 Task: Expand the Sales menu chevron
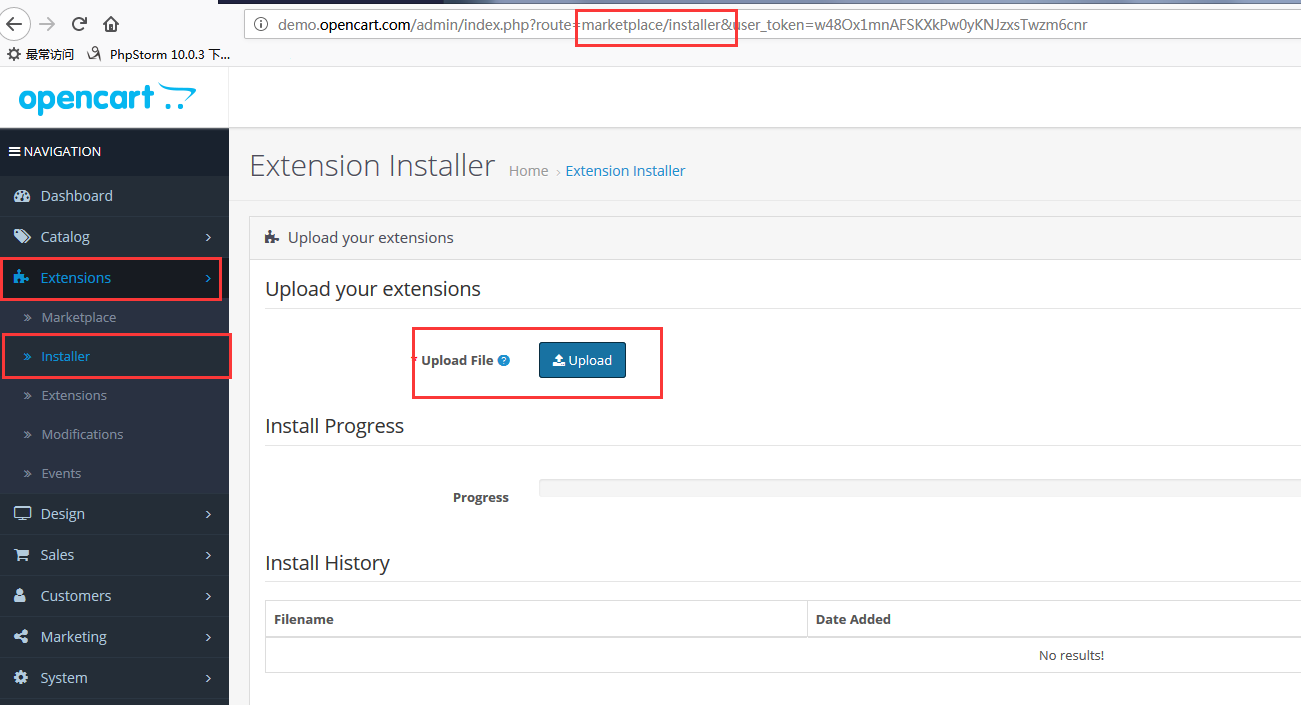208,555
